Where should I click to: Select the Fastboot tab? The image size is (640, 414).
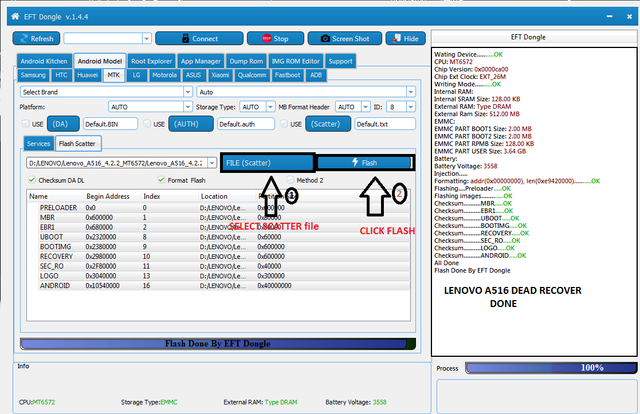[x=287, y=75]
